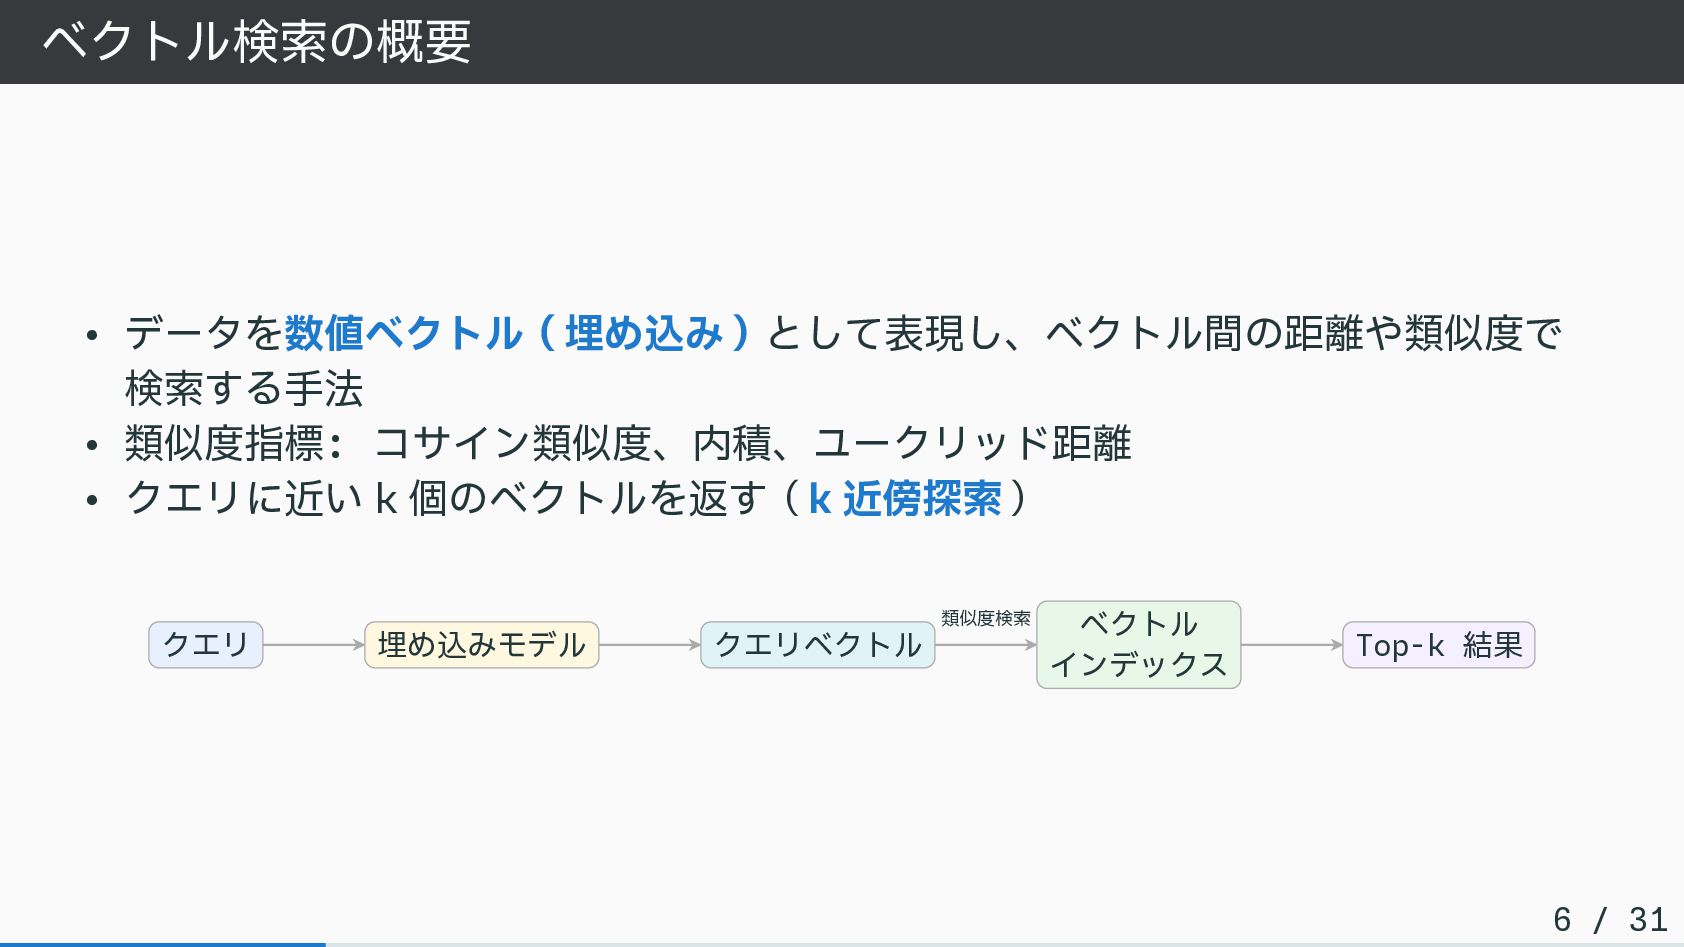Click the arrow between クエリ and 埋め込みモデル

pos(313,645)
